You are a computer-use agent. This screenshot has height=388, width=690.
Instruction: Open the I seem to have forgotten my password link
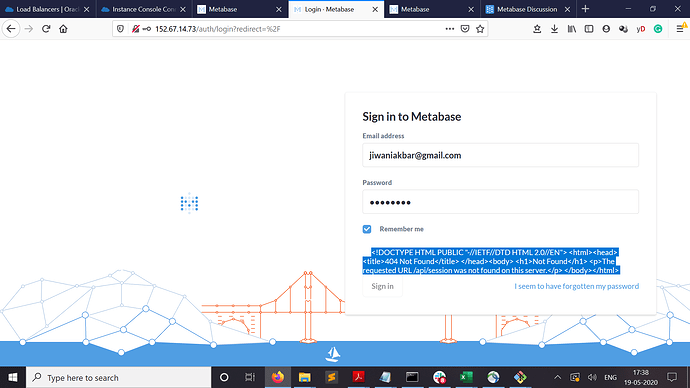[576, 286]
